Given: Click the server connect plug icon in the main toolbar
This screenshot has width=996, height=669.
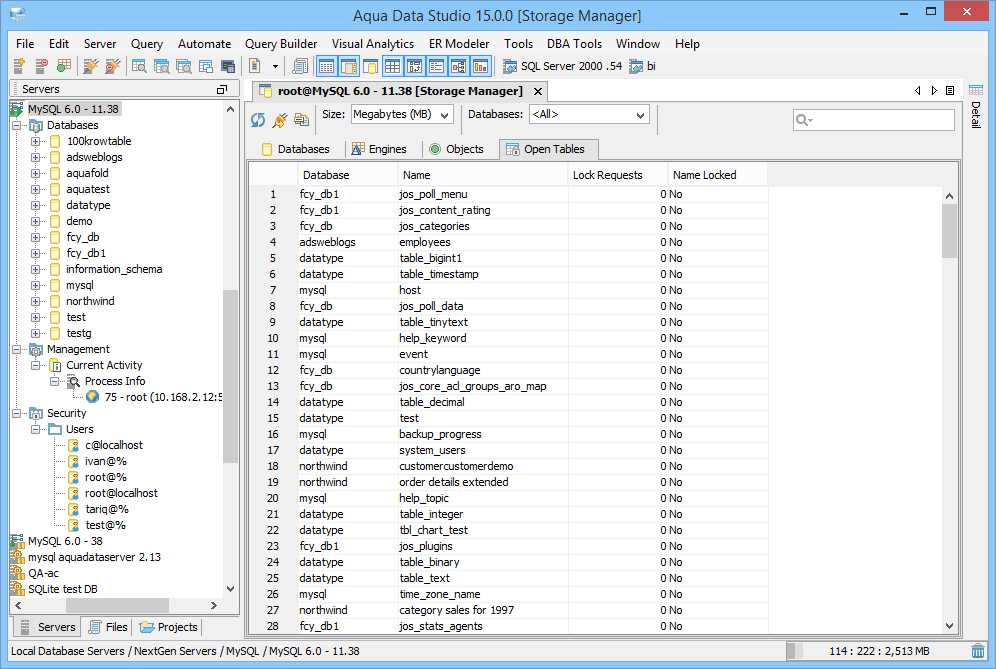Looking at the screenshot, I should click(x=91, y=65).
